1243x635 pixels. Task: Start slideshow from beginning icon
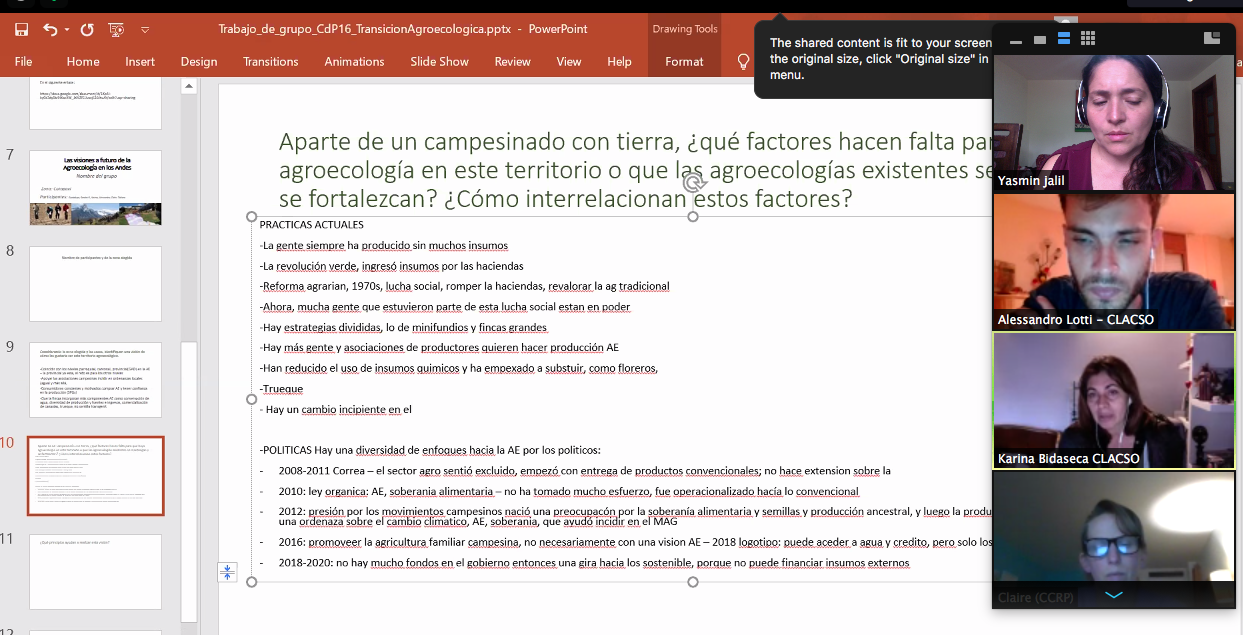(117, 29)
